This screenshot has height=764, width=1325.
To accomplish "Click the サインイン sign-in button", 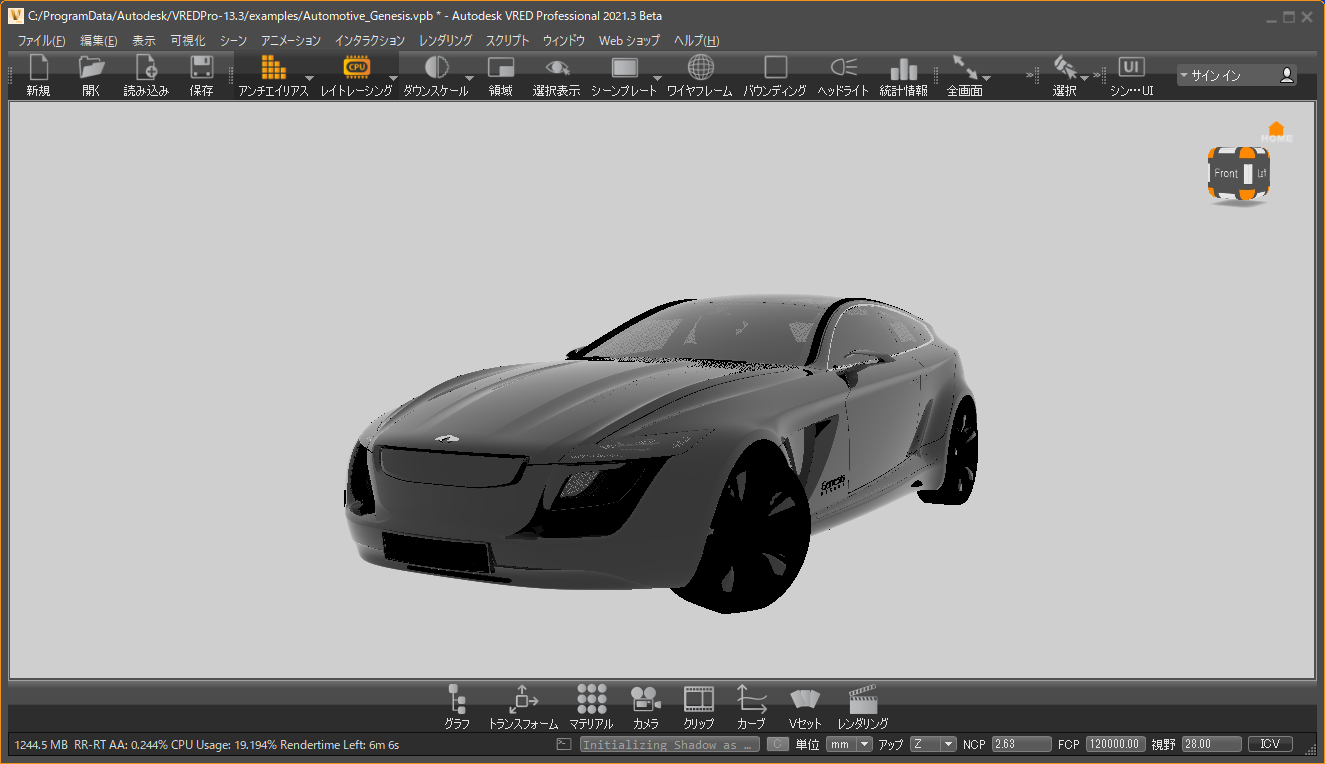I will pos(1236,75).
